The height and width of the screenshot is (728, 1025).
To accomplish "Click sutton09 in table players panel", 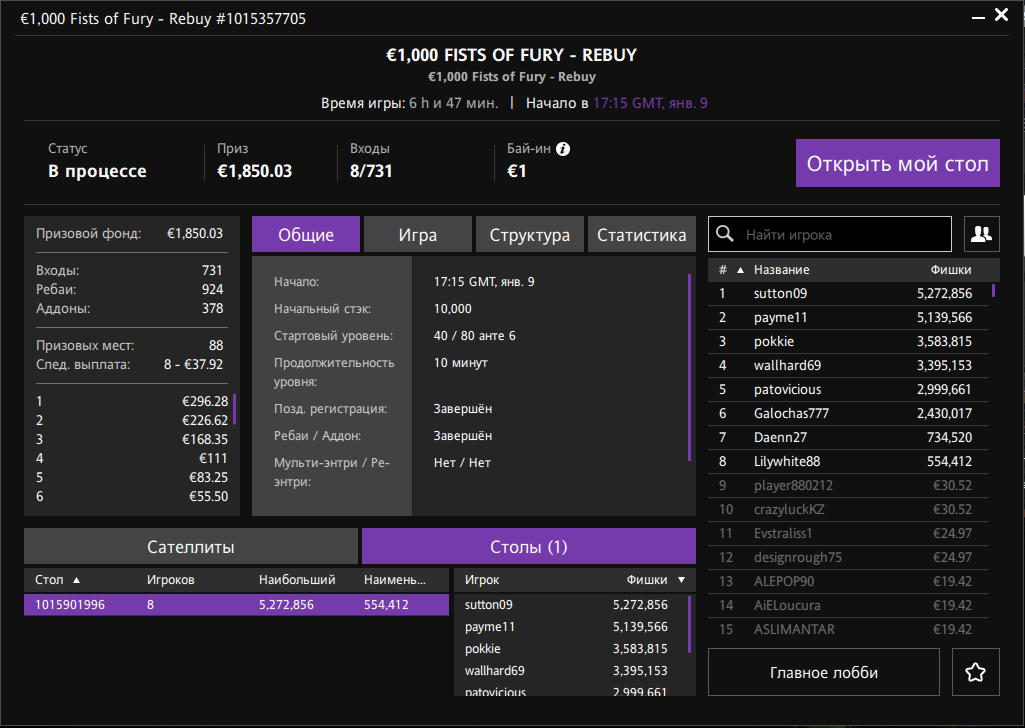I will click(488, 605).
